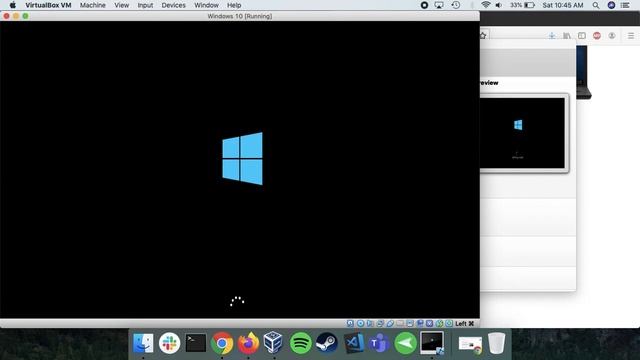Open the Firefox hamburger menu

coord(631,36)
